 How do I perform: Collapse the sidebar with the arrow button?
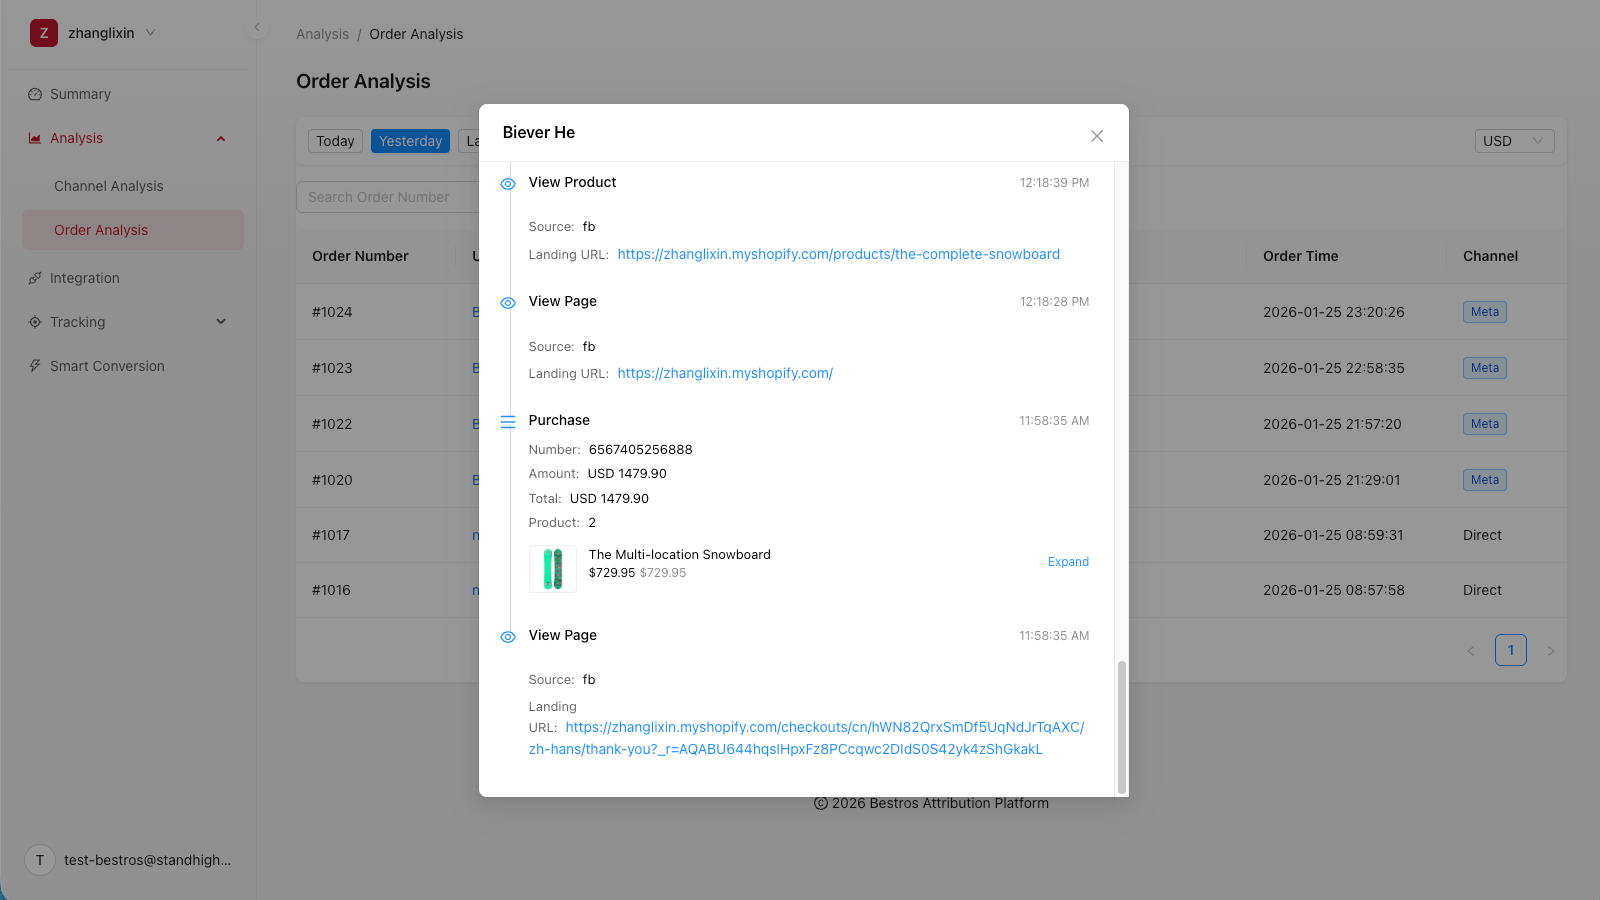(x=257, y=27)
